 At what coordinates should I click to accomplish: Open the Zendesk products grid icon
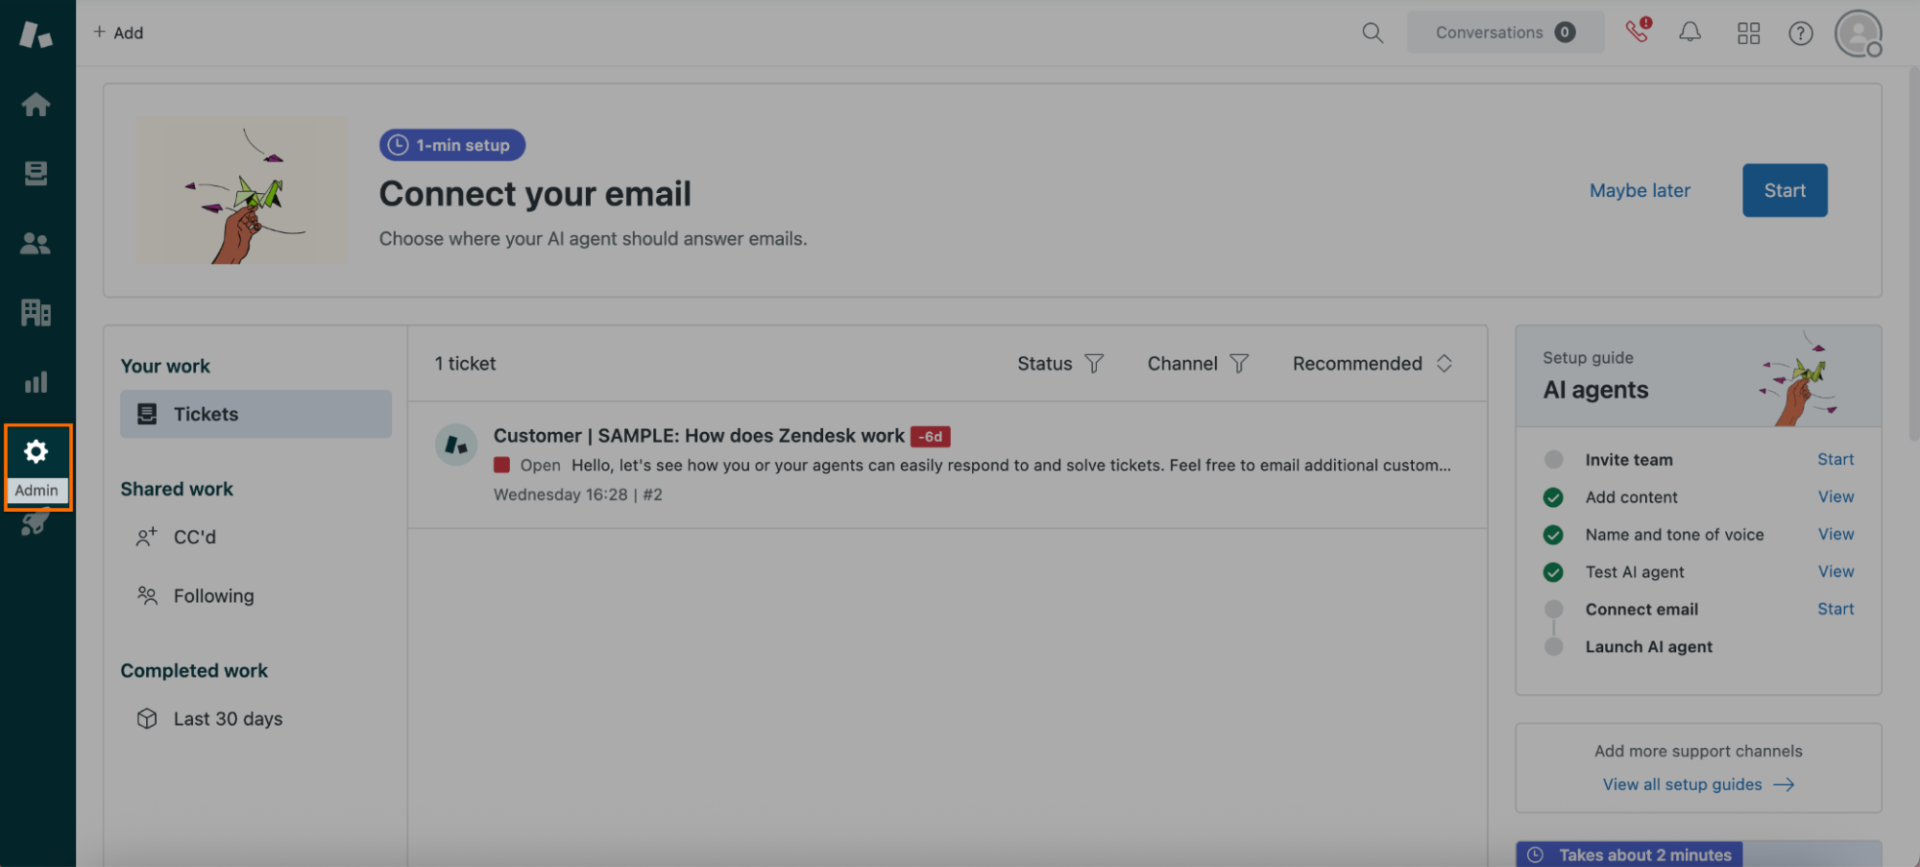1748,33
